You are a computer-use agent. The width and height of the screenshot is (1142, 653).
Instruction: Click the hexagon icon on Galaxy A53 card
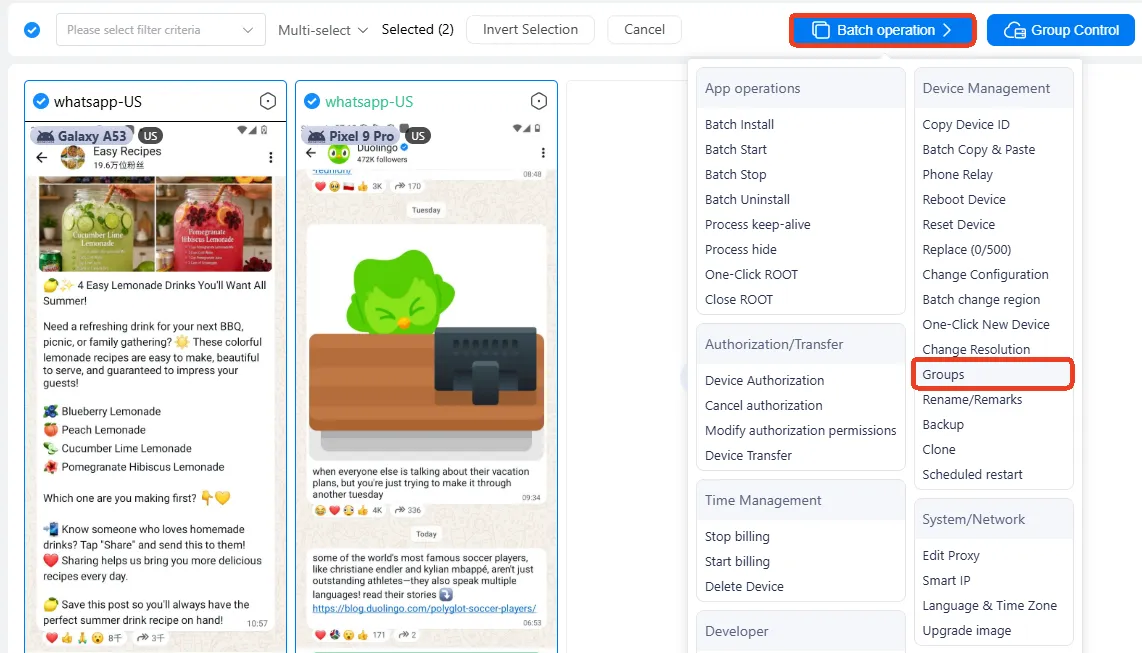coord(268,101)
